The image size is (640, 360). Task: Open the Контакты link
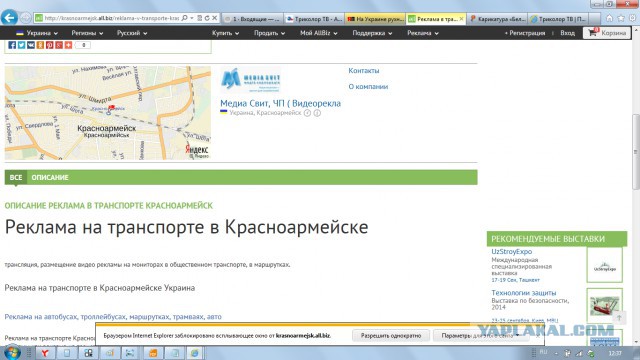[x=364, y=71]
